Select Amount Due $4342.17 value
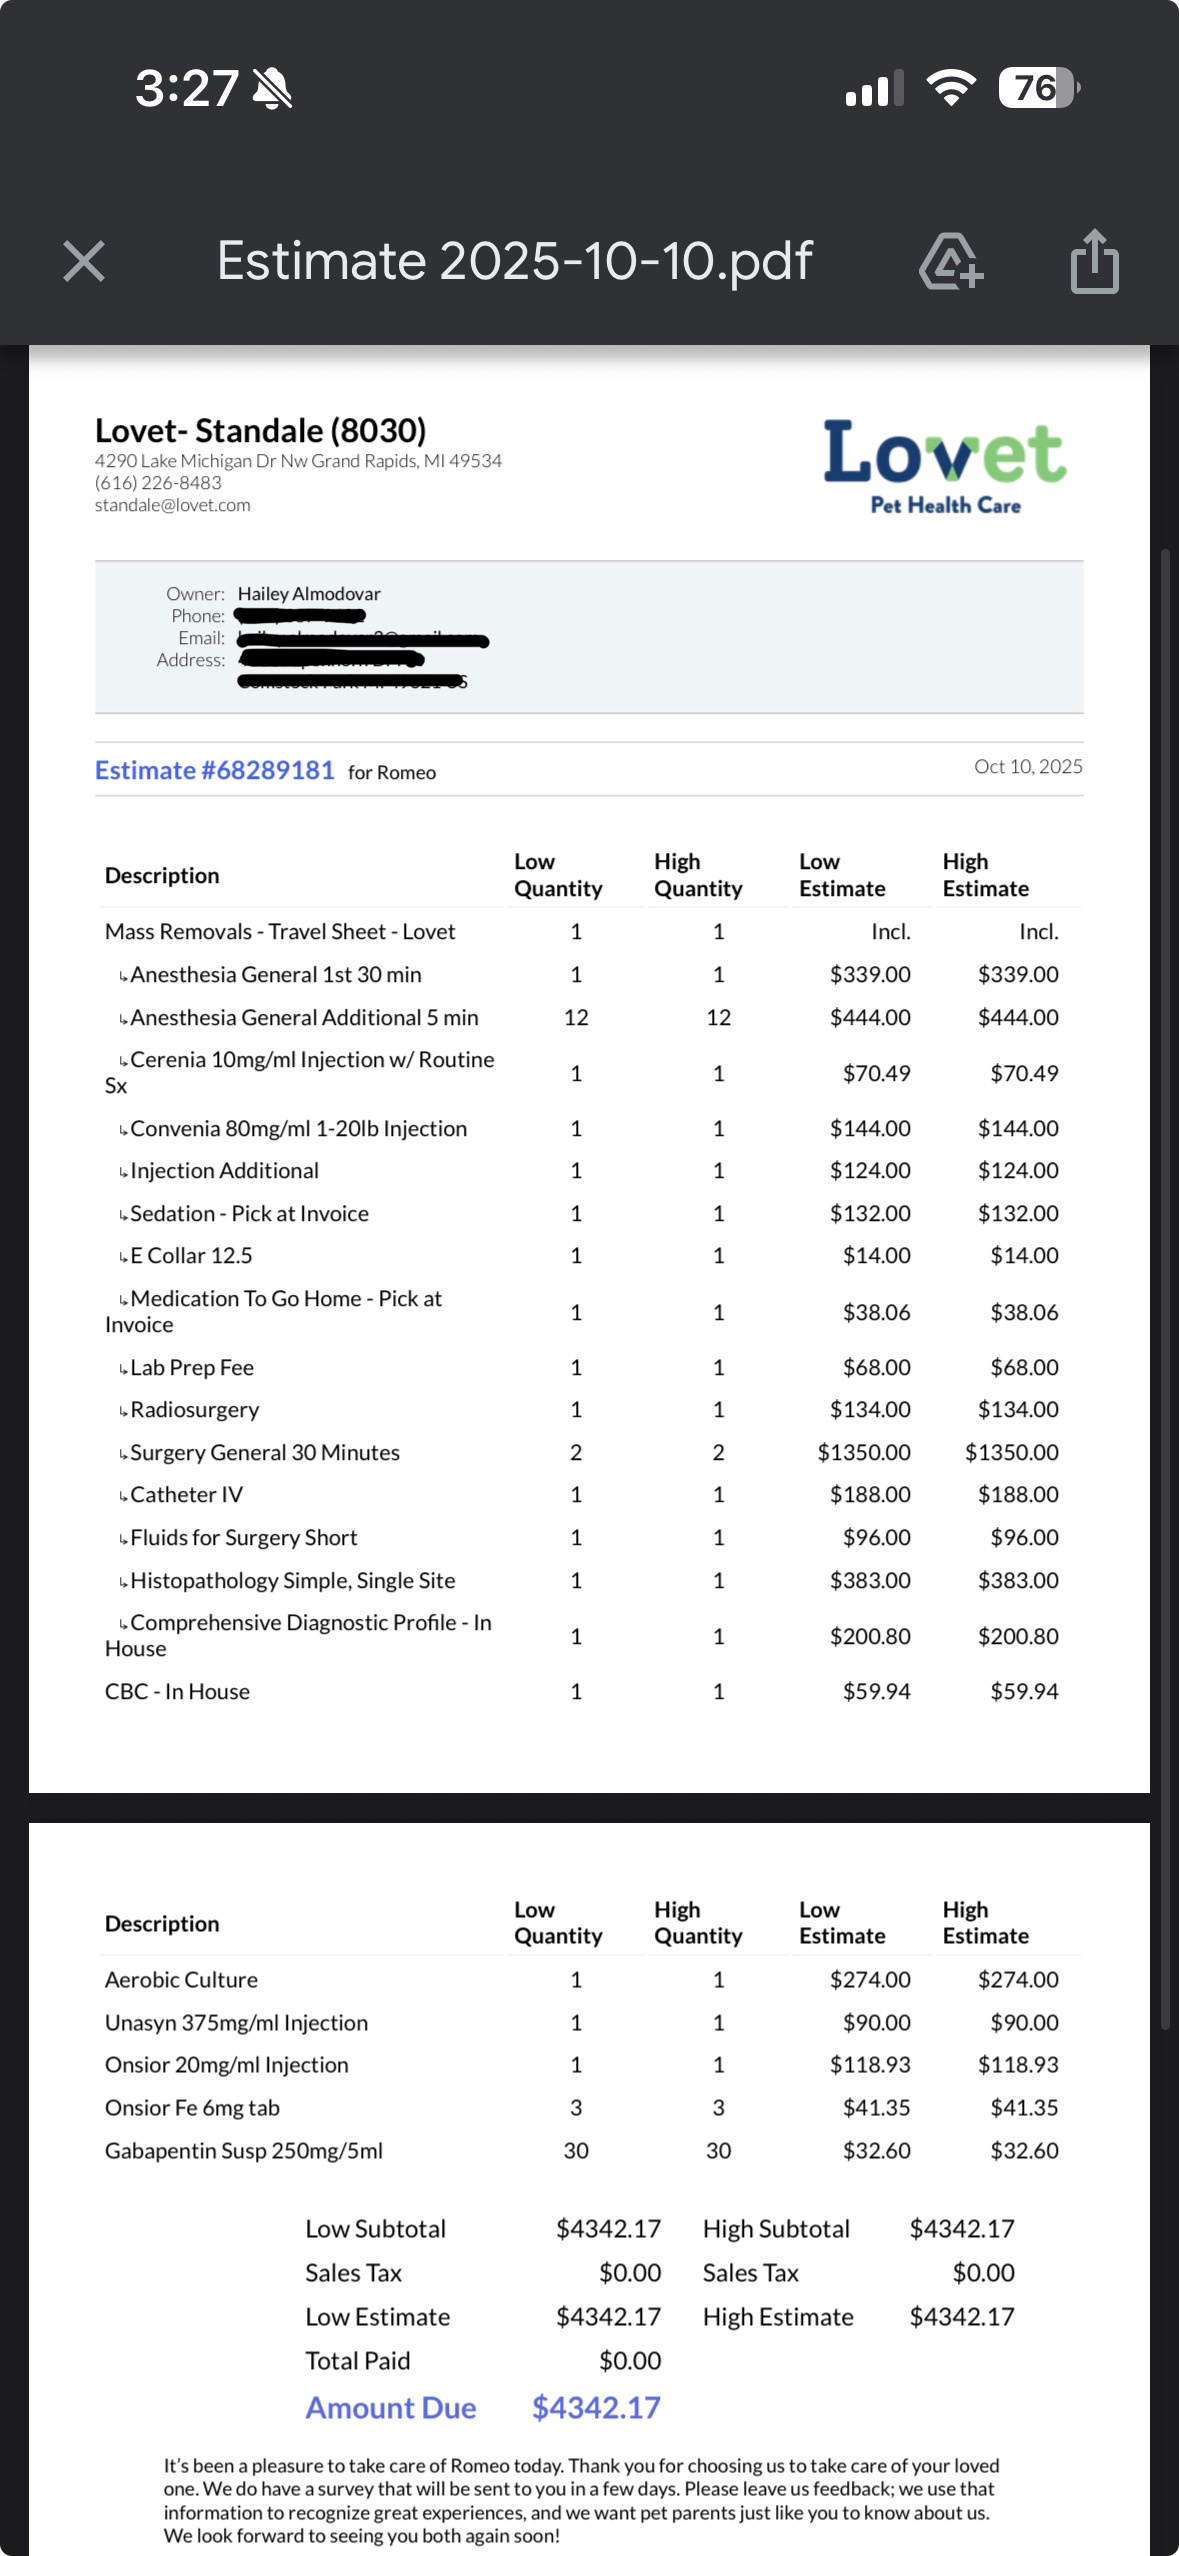This screenshot has width=1179, height=2556. click(x=596, y=2408)
